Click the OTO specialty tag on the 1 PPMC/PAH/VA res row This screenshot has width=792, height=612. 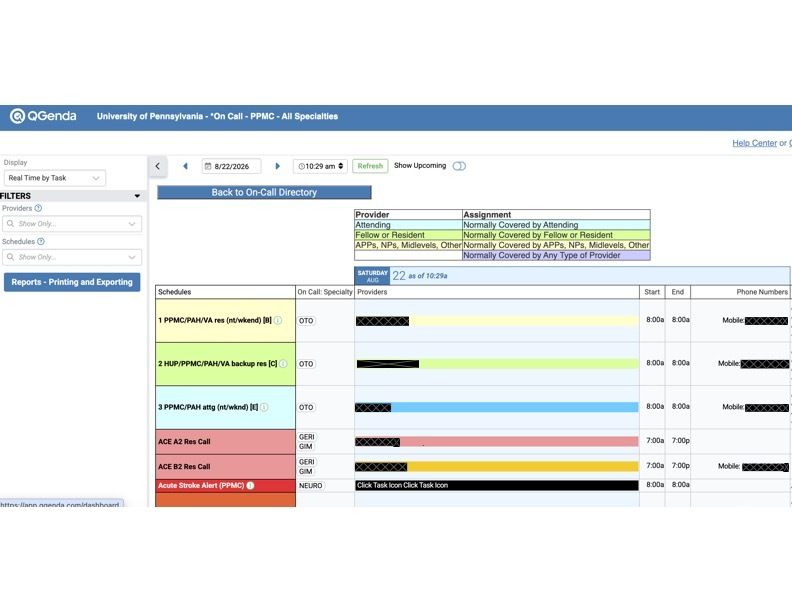[x=306, y=321]
